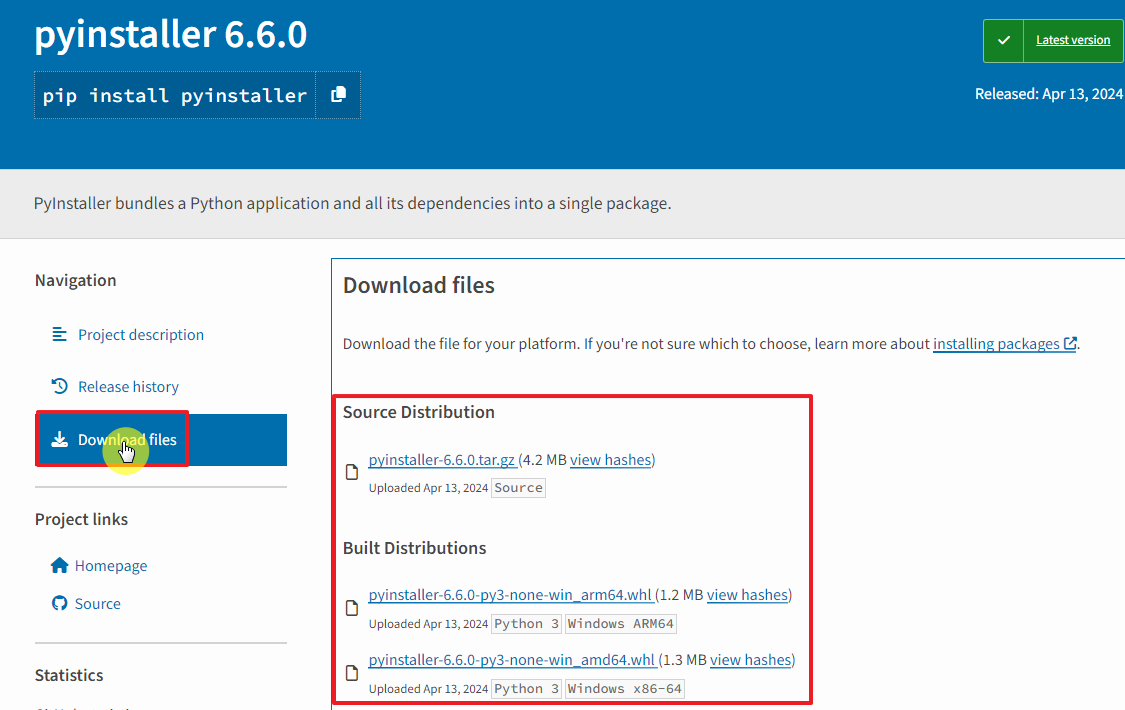Click file icon beside win_arm64.whl
The height and width of the screenshot is (710, 1125).
coord(352,608)
